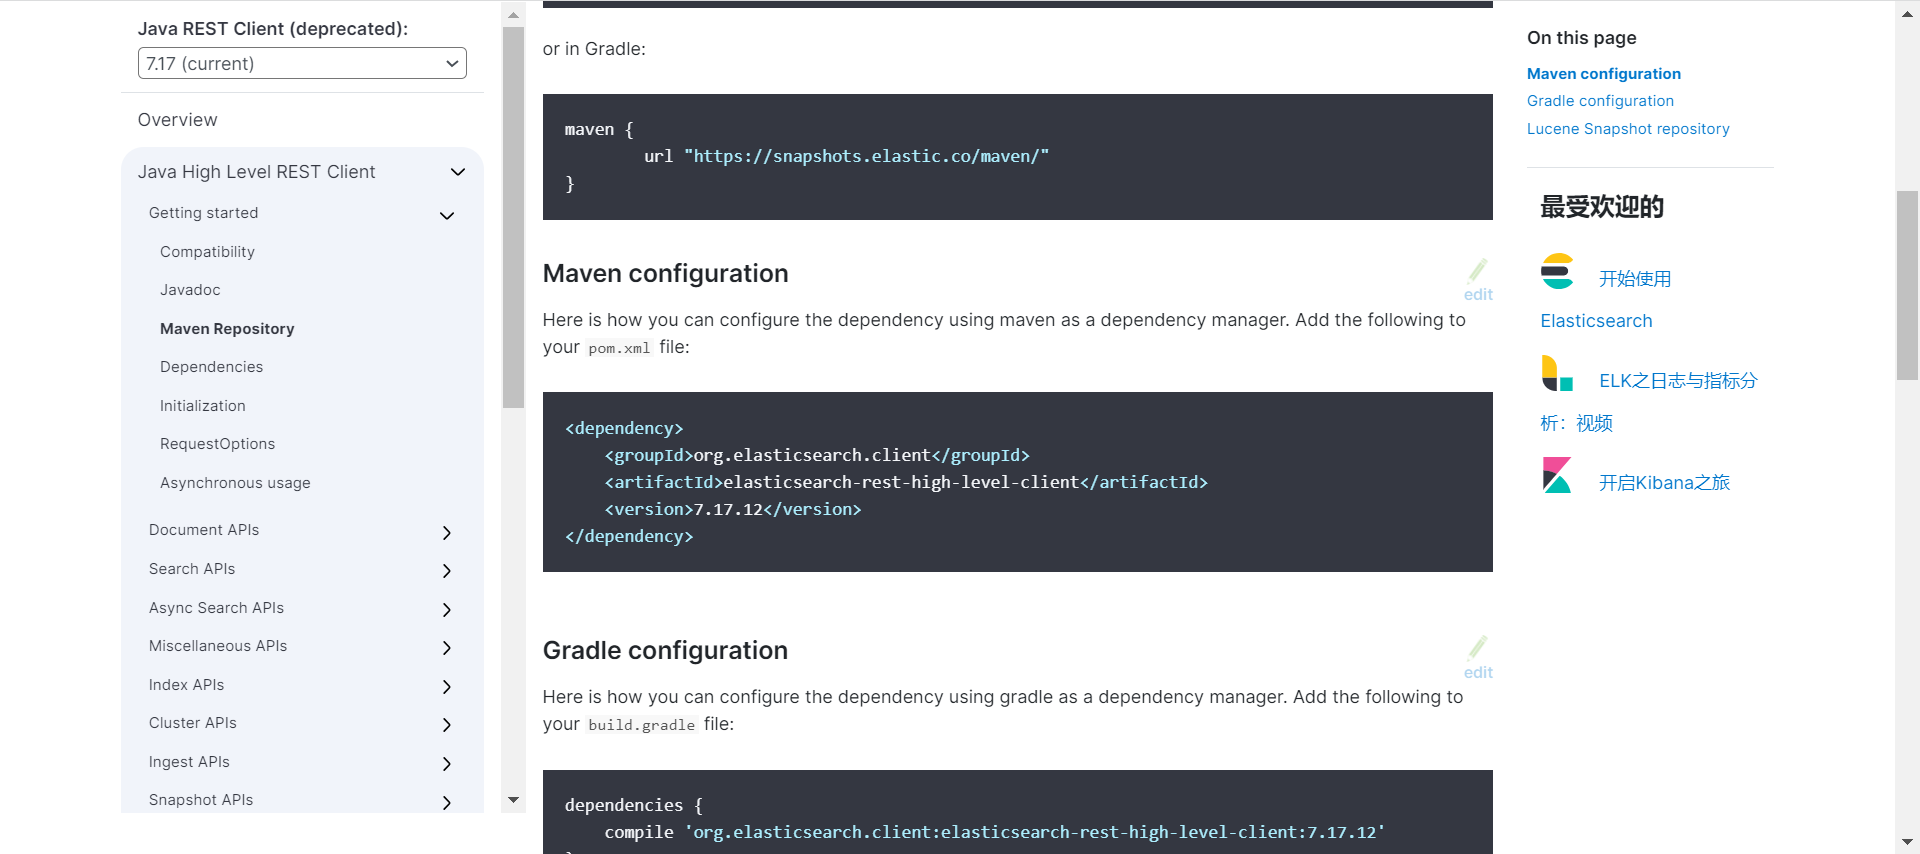Click edit pencil beside Gradle configuration

tap(1478, 648)
